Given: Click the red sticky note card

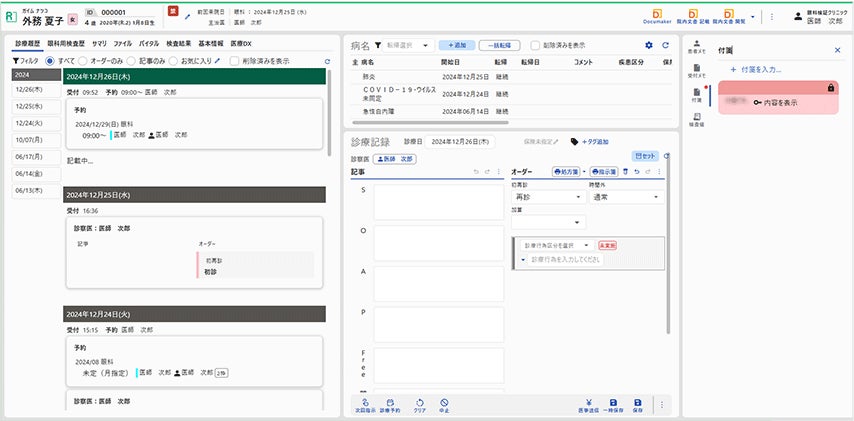Looking at the screenshot, I should [x=765, y=102].
